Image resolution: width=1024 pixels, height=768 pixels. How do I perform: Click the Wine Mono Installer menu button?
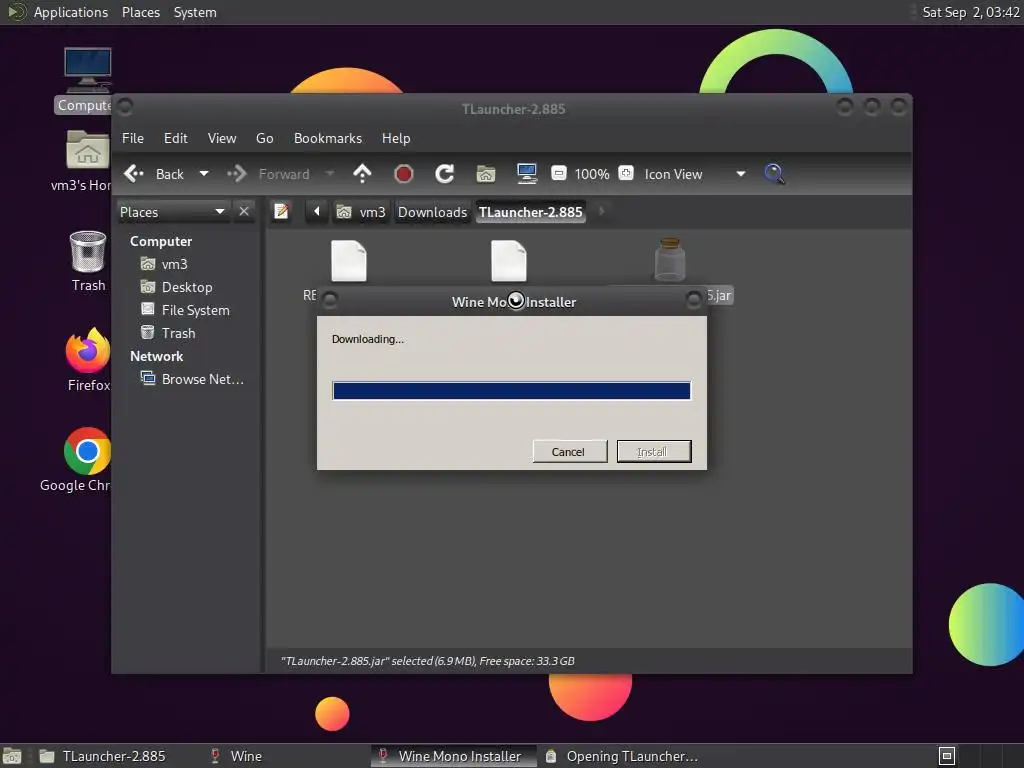coord(330,300)
